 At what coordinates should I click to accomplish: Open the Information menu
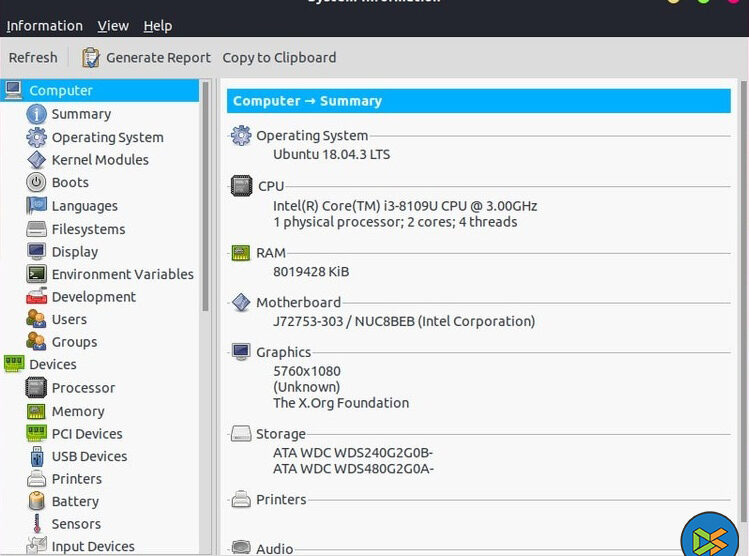pyautogui.click(x=45, y=26)
